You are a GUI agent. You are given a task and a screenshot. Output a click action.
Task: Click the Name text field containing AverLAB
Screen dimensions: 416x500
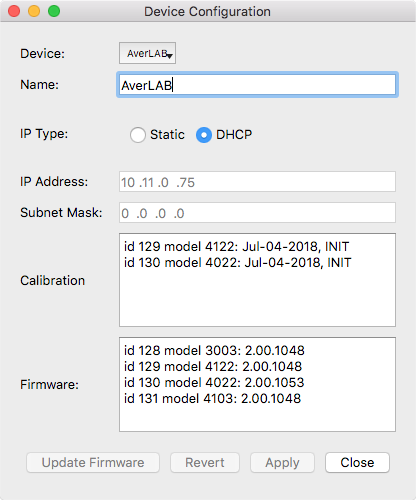point(257,85)
